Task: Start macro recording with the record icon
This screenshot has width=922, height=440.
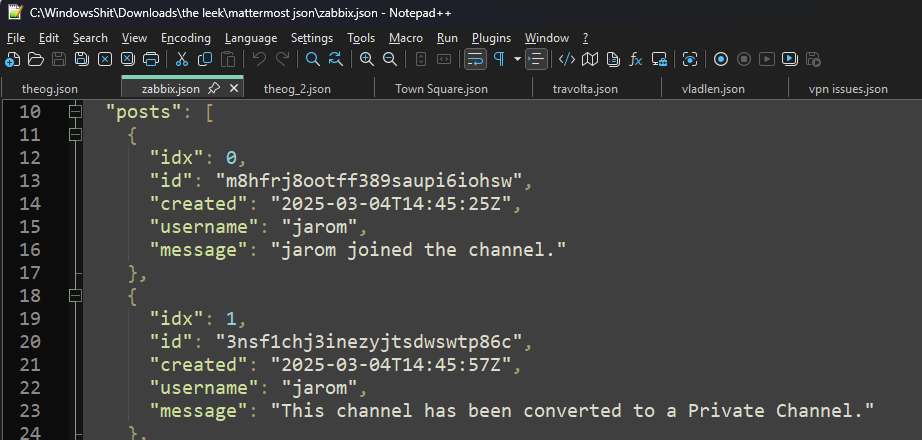Action: (721, 59)
